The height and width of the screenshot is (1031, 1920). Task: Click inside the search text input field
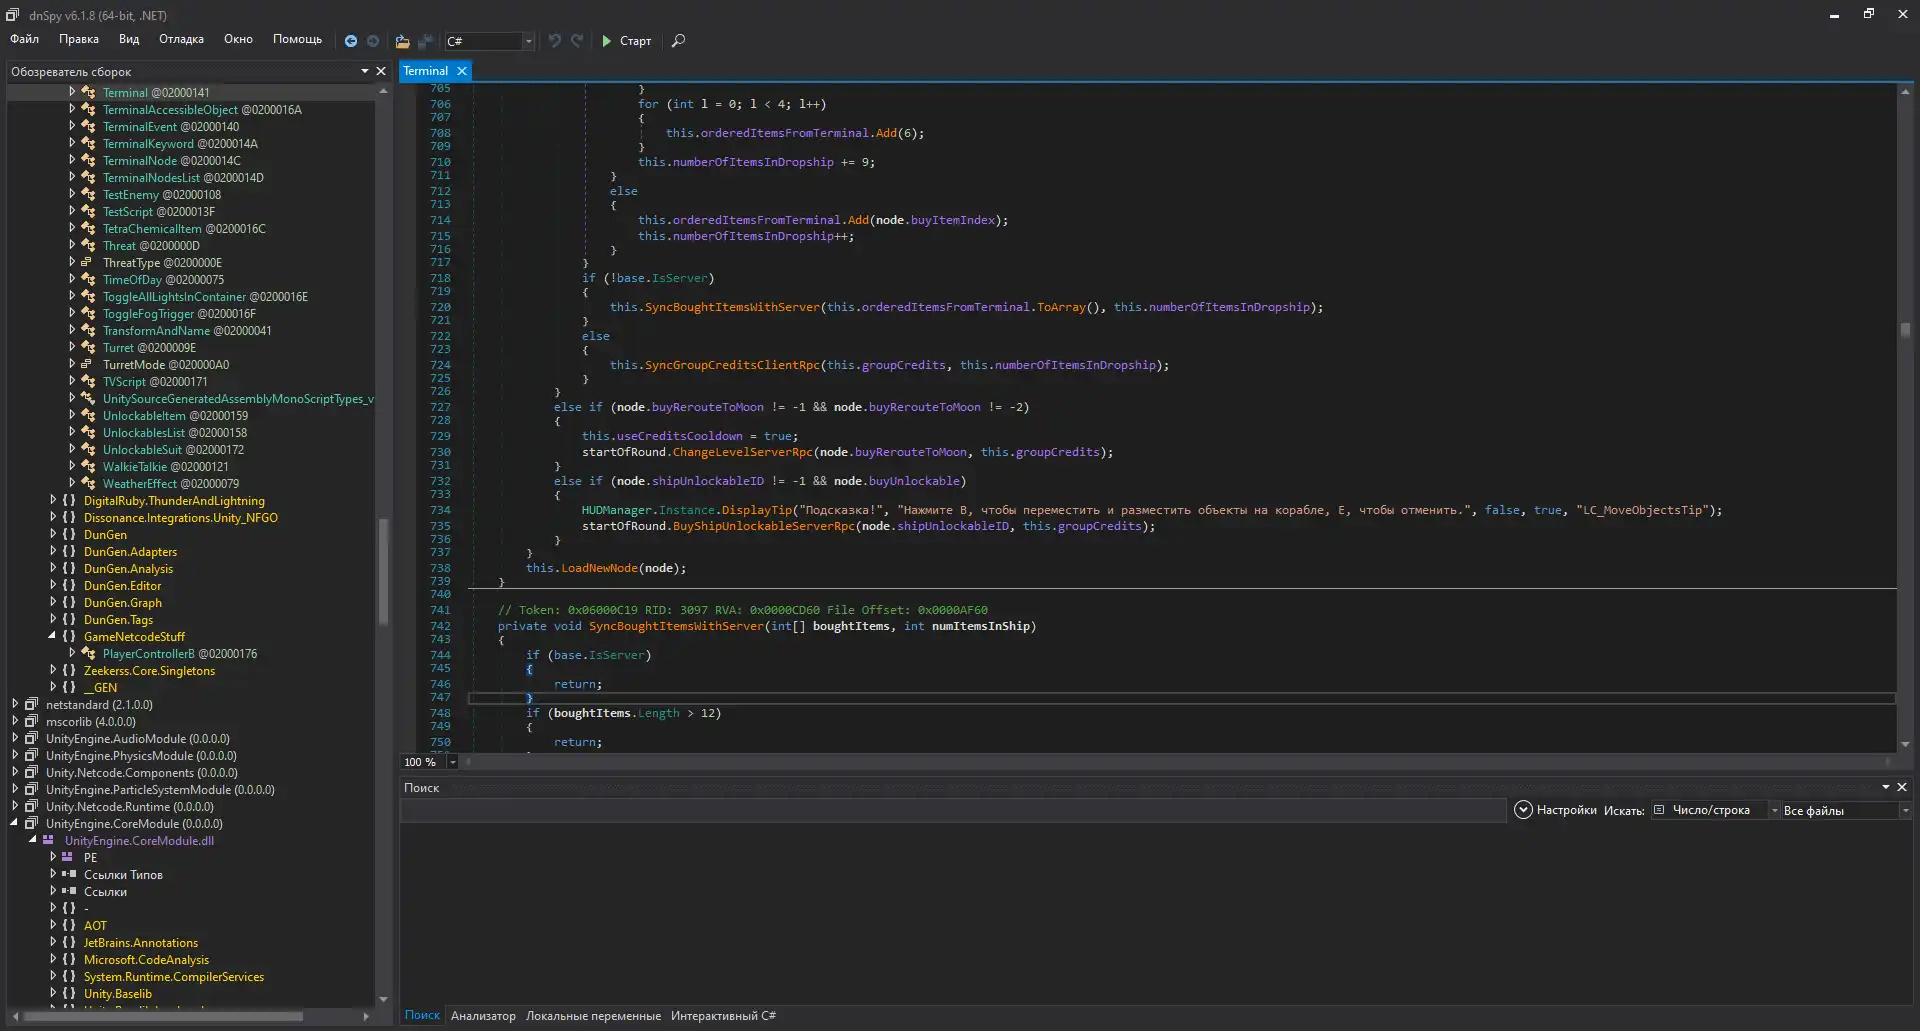click(x=953, y=811)
